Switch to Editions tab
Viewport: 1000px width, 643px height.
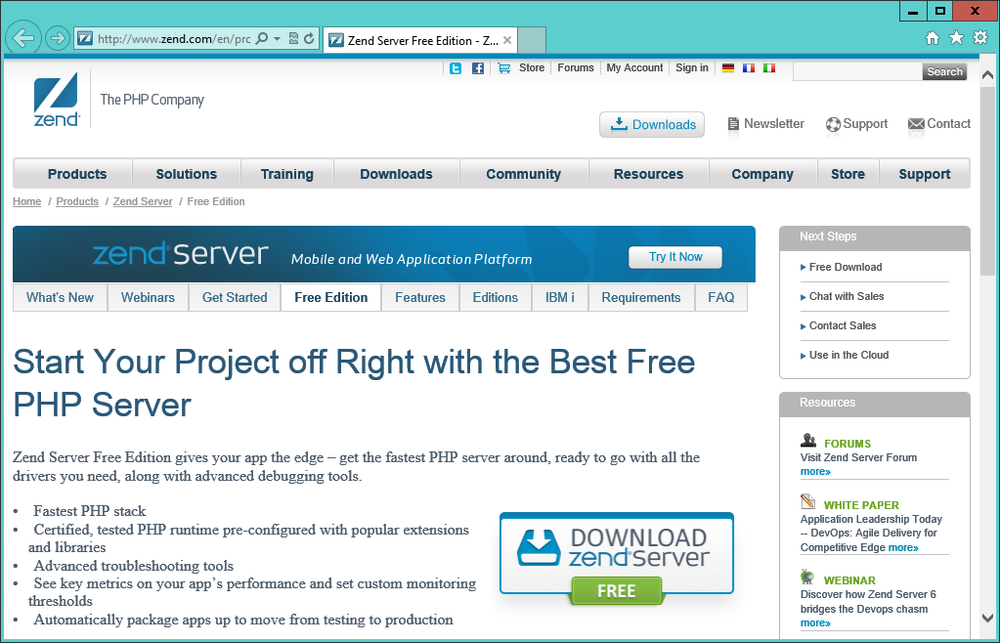[496, 297]
